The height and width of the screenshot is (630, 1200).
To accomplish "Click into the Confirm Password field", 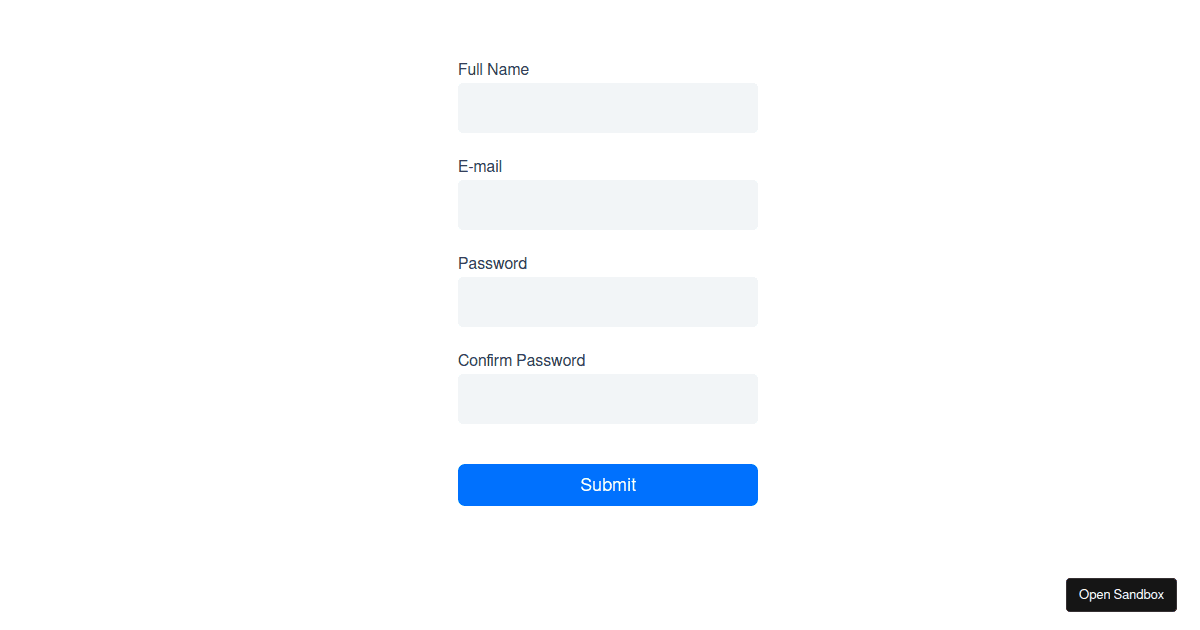I will pos(607,399).
